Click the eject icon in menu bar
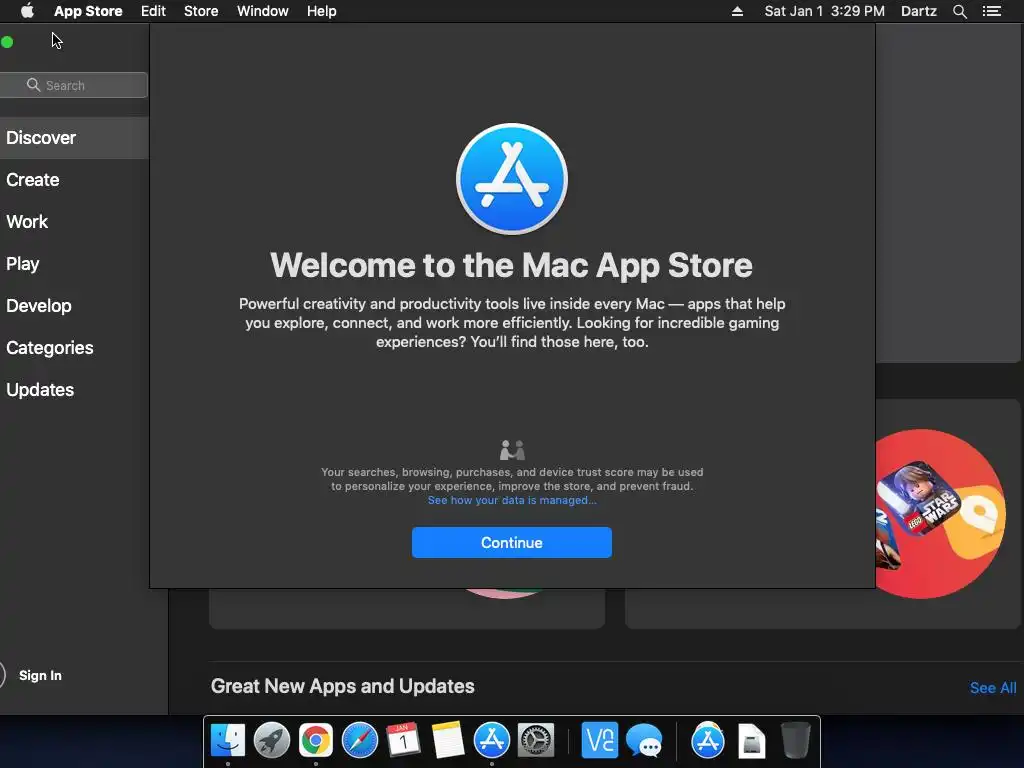The height and width of the screenshot is (768, 1024). (737, 11)
